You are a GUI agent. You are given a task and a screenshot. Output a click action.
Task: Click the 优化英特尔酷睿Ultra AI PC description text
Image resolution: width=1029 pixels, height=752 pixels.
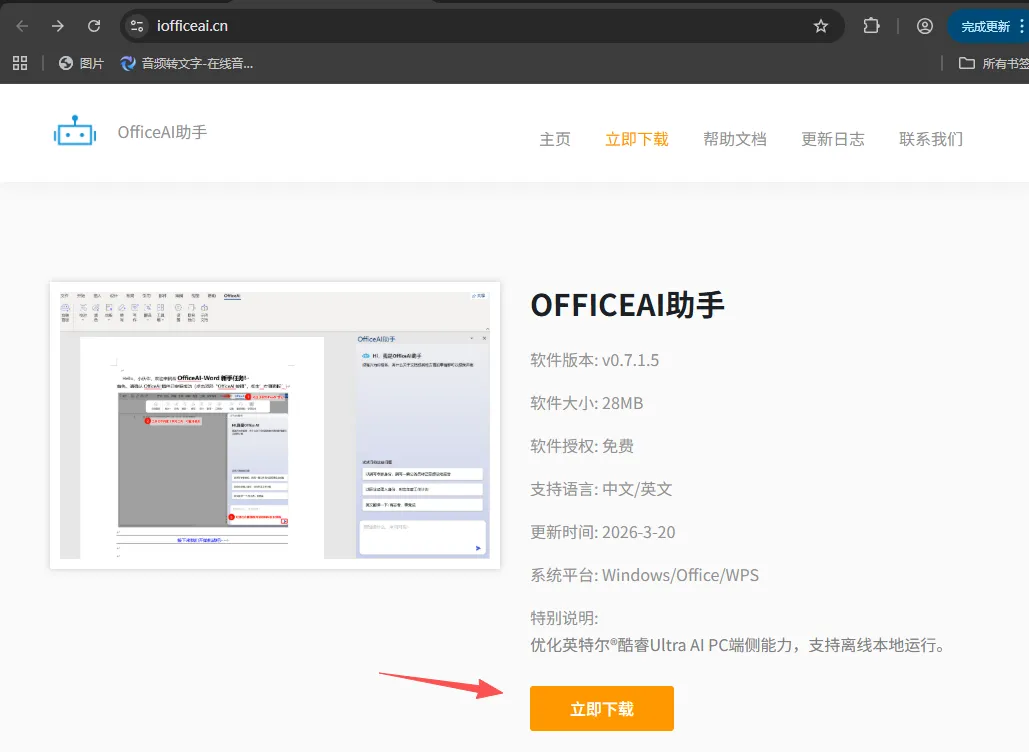click(x=740, y=646)
